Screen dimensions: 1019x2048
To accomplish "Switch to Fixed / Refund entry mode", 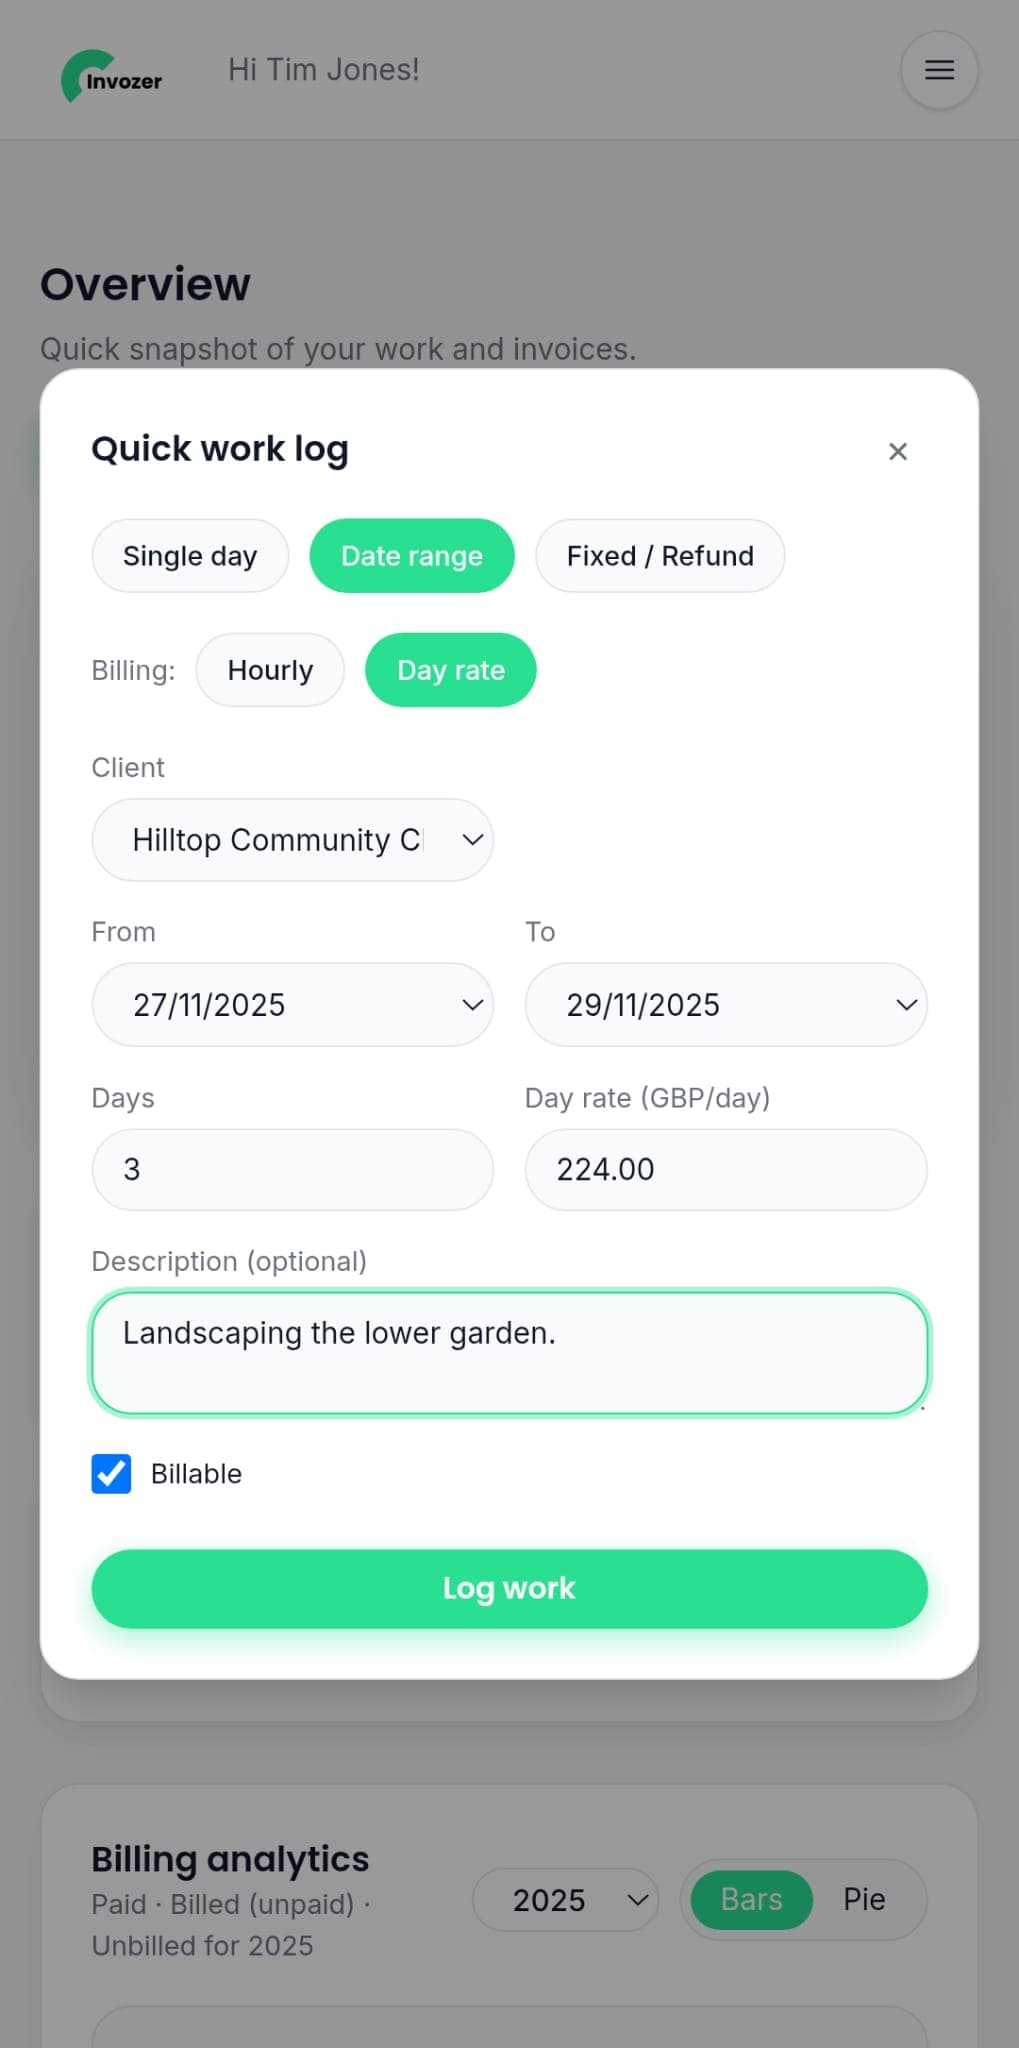I will coord(659,556).
